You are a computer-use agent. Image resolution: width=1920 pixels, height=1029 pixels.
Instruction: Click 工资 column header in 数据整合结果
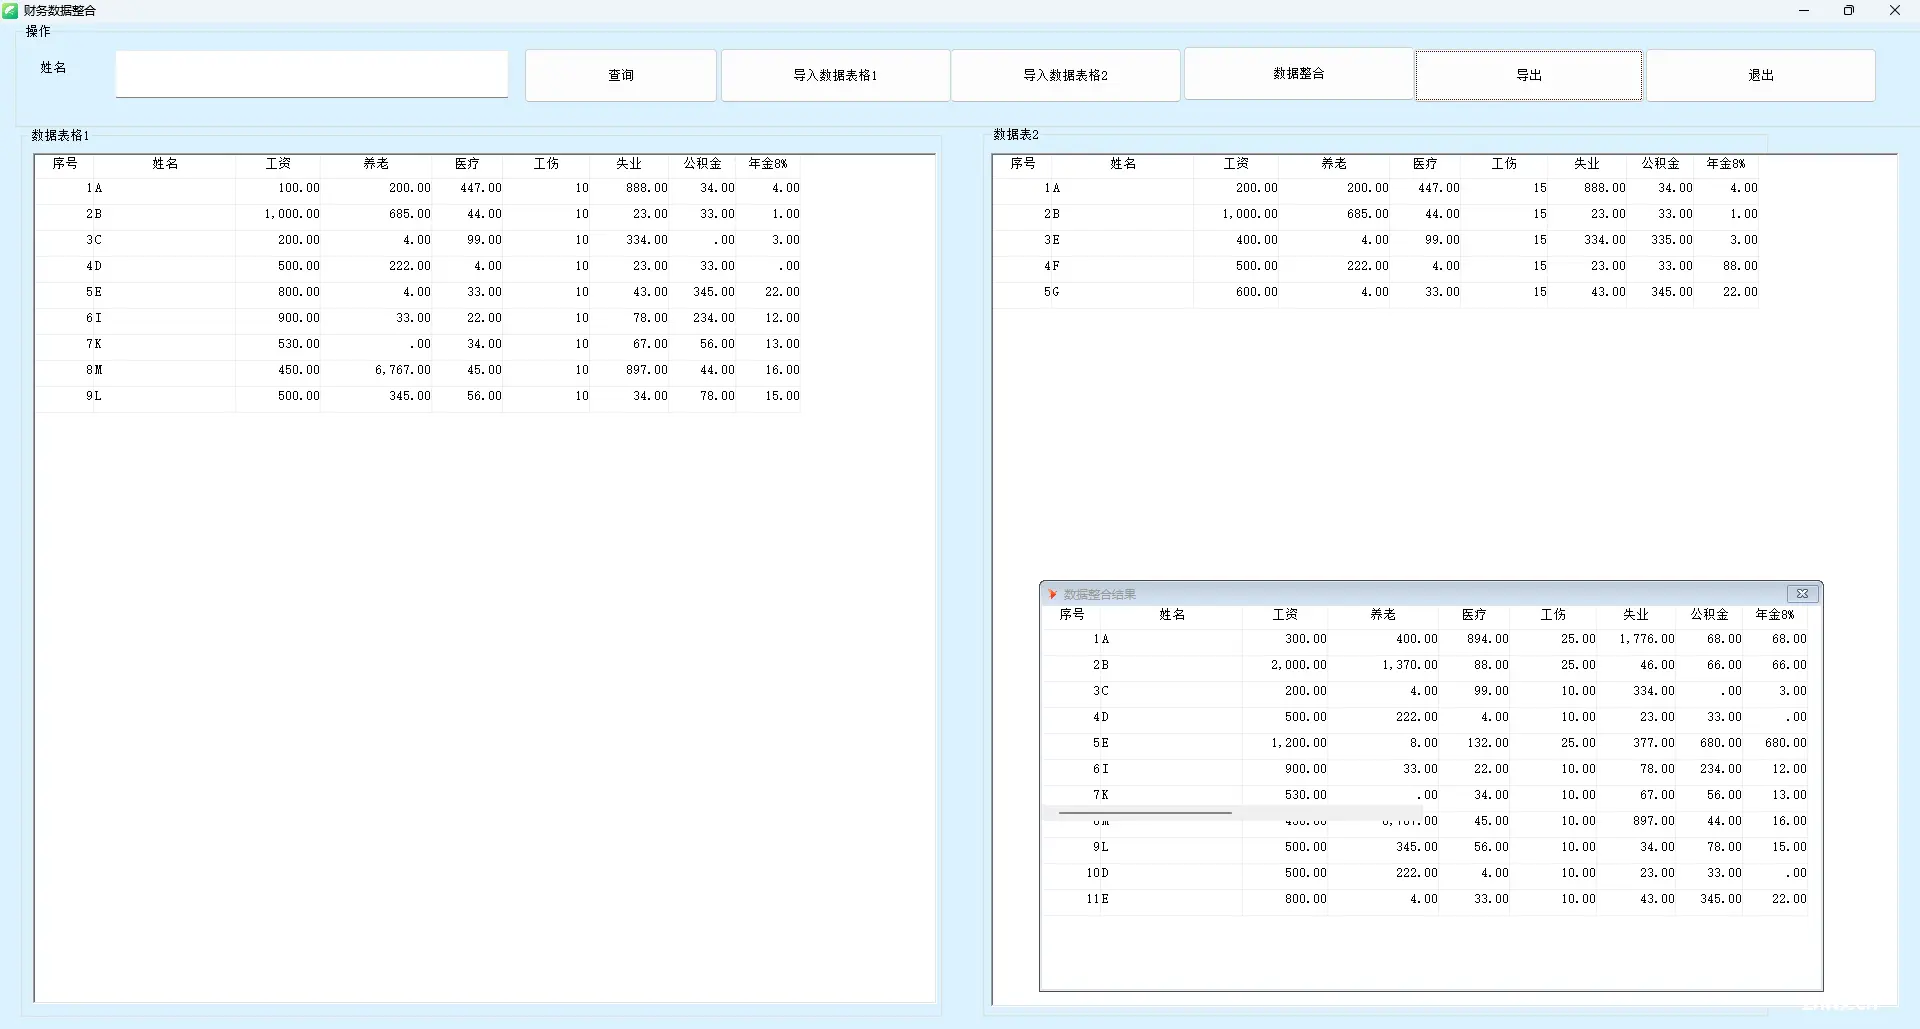click(1285, 614)
